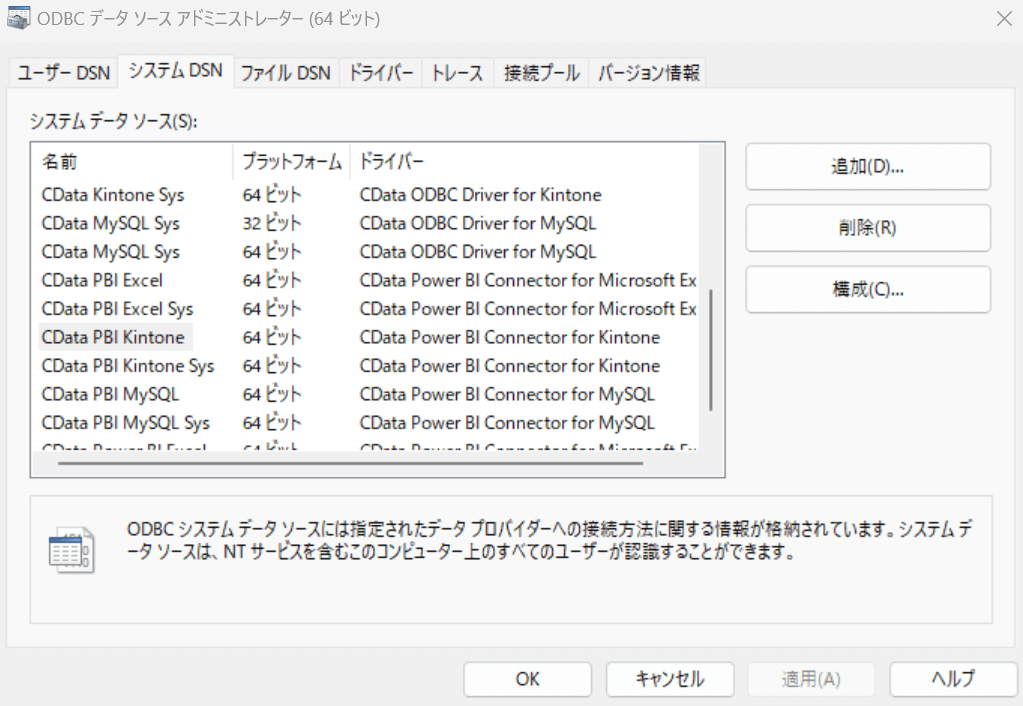Open the ファイル DSN tab
The width and height of the screenshot is (1023, 706).
tap(286, 72)
